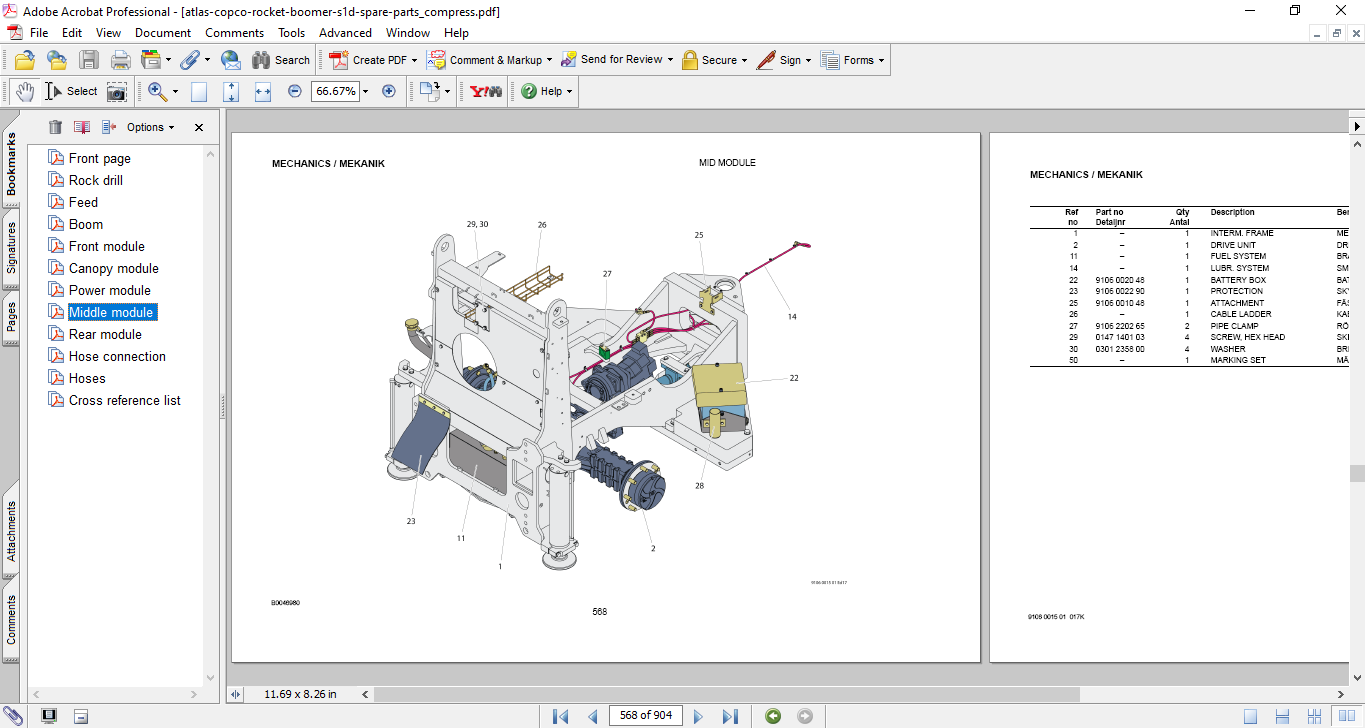Screen dimensions: 1365x728
Task: Select the Hand tool
Action: point(24,91)
